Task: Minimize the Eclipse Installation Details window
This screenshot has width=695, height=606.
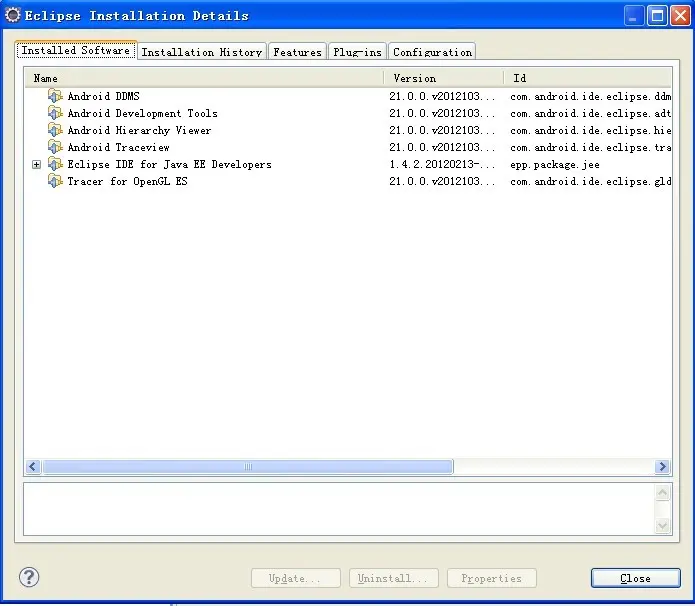Action: click(633, 16)
